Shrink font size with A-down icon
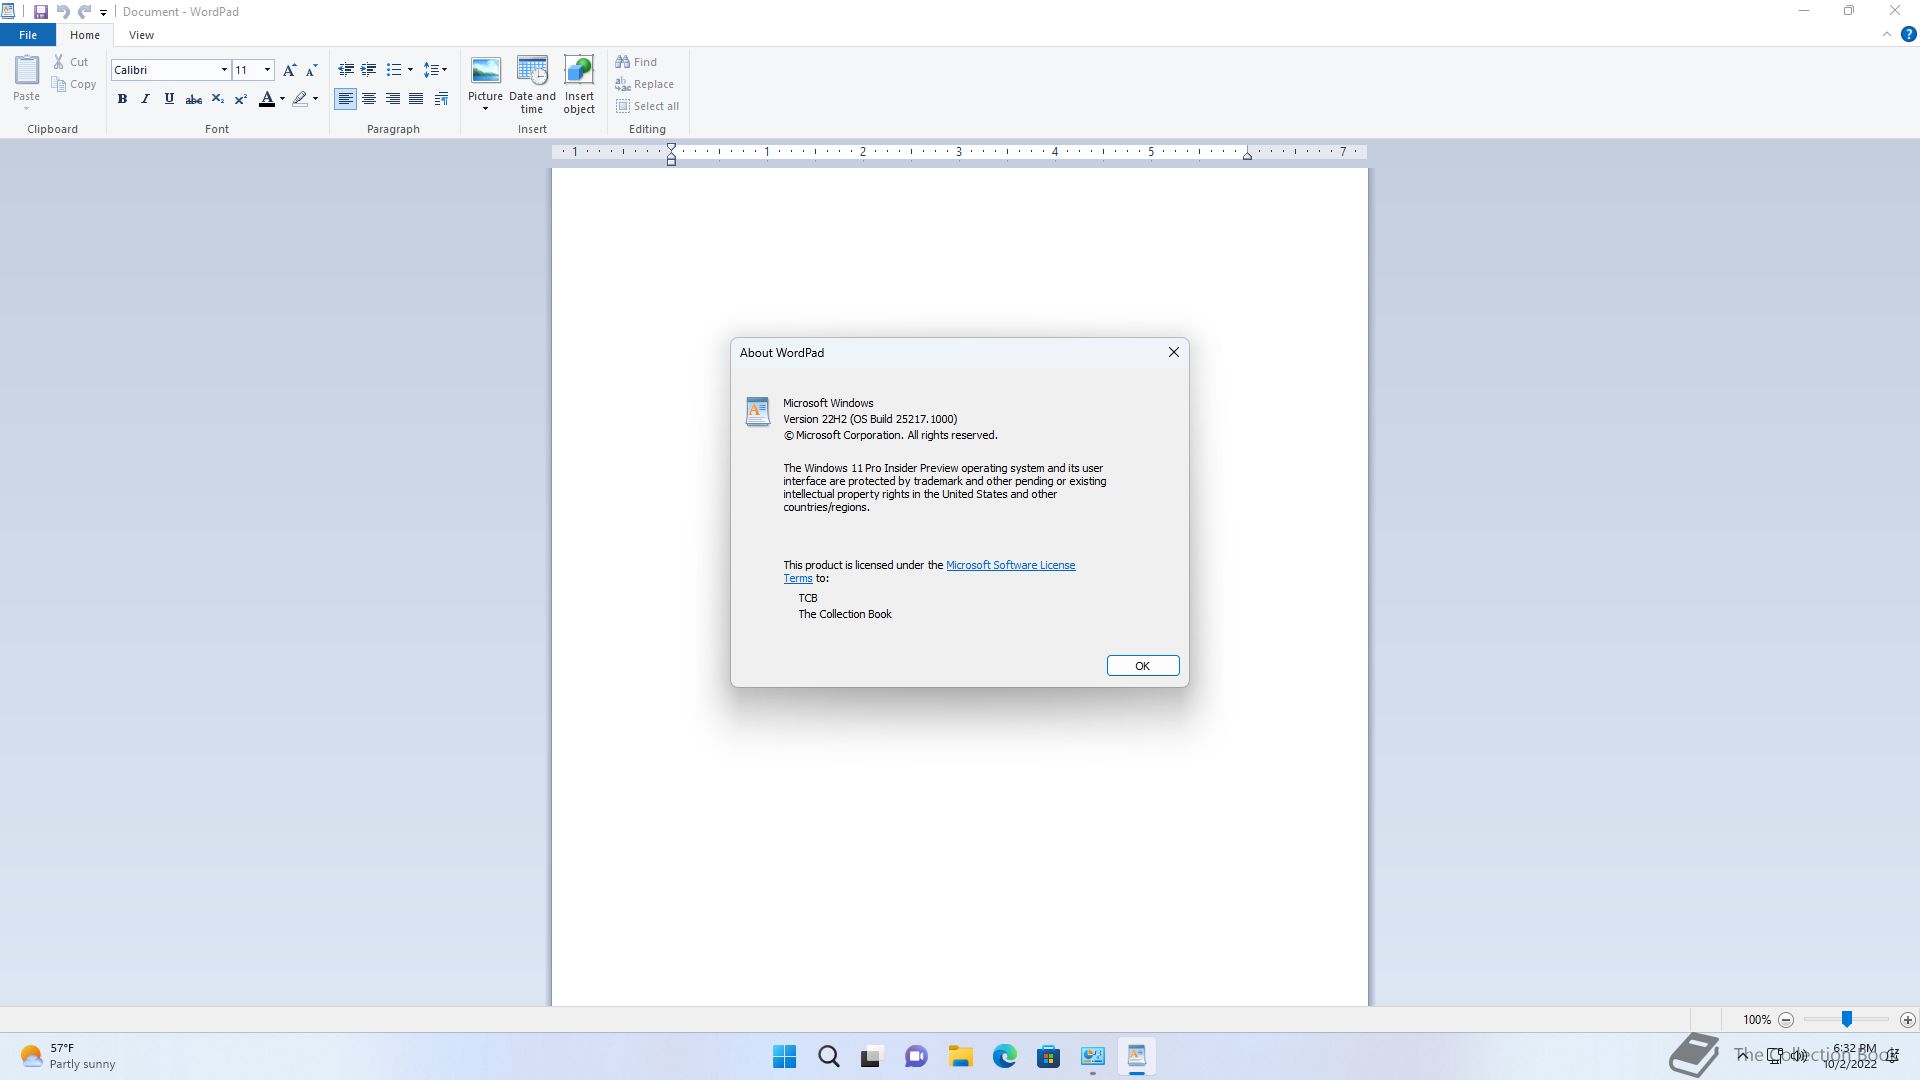Screen dimensions: 1920x1080 [311, 70]
